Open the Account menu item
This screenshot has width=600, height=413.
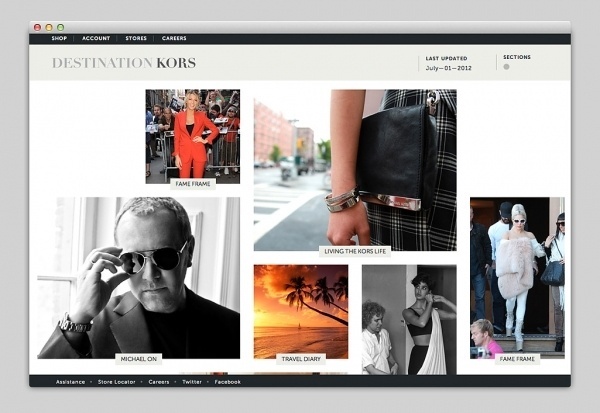tap(96, 38)
